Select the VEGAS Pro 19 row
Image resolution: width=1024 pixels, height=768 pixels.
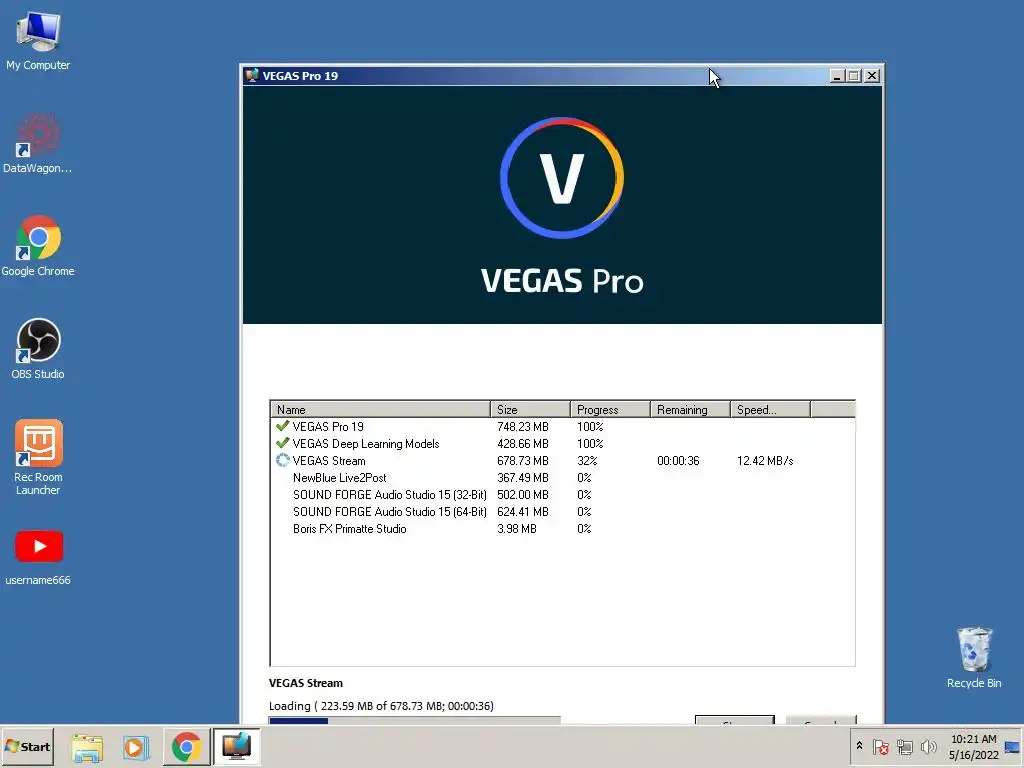coord(562,426)
